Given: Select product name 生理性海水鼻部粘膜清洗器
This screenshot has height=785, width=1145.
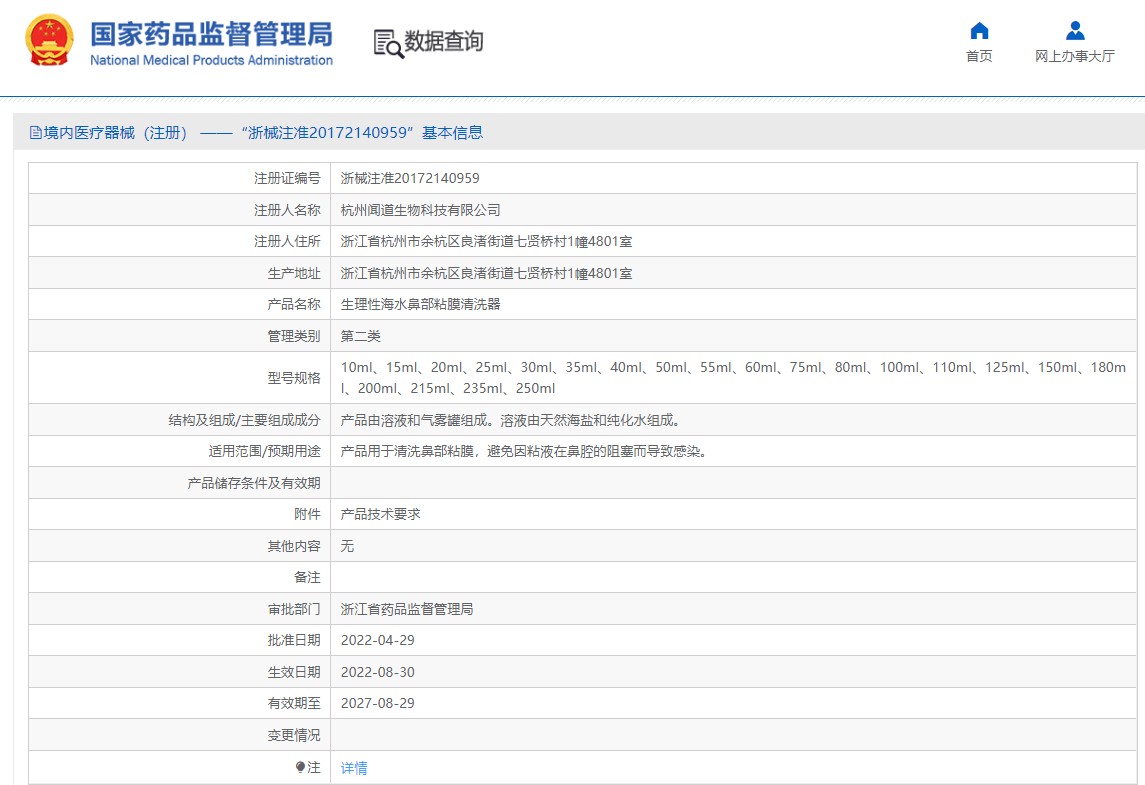Looking at the screenshot, I should click(x=421, y=305).
